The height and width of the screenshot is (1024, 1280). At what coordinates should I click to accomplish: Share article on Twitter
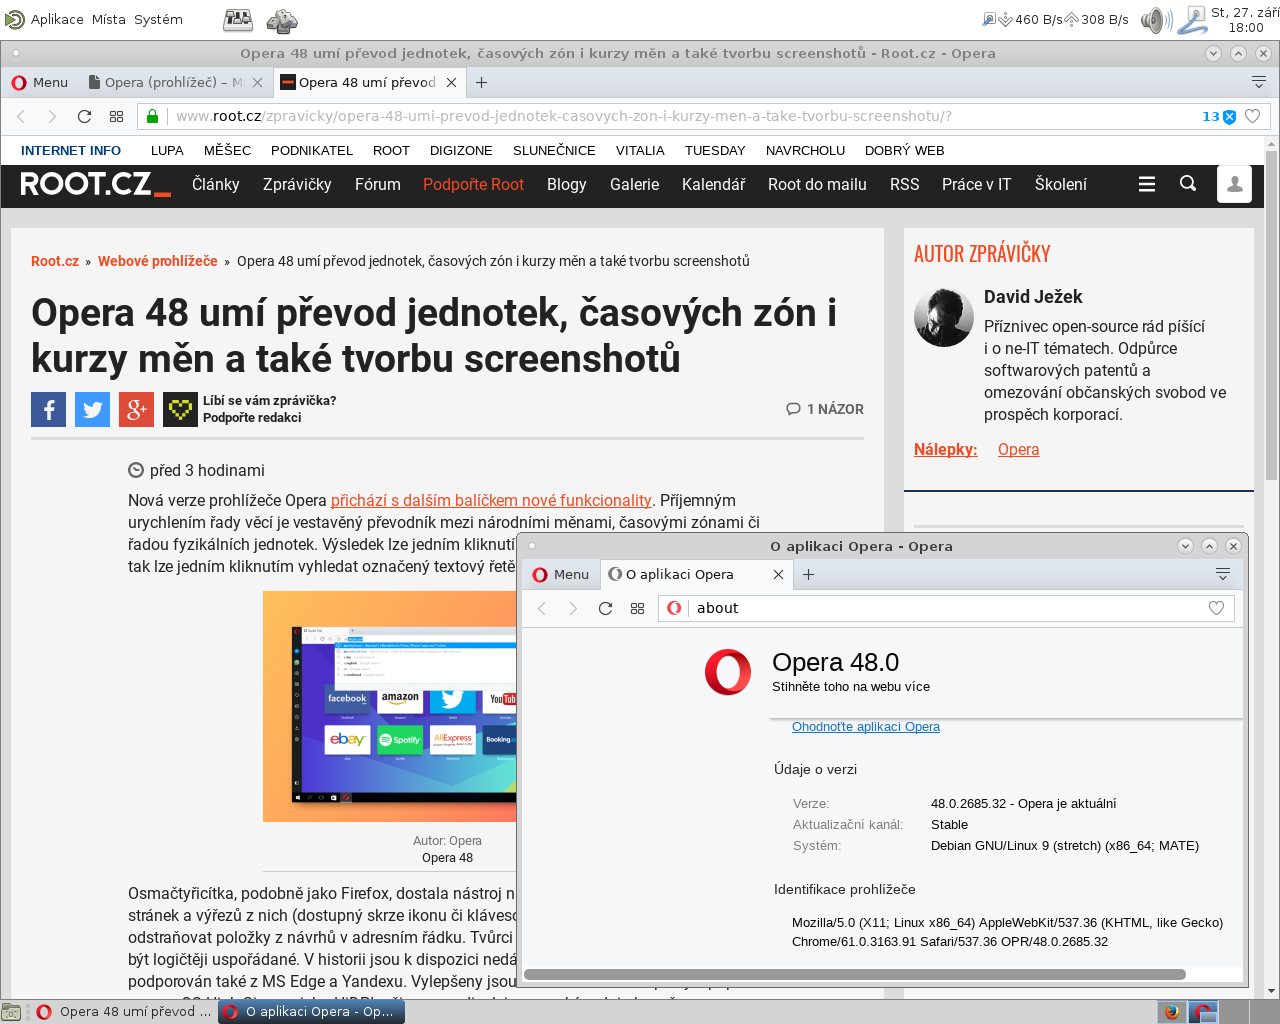[92, 410]
